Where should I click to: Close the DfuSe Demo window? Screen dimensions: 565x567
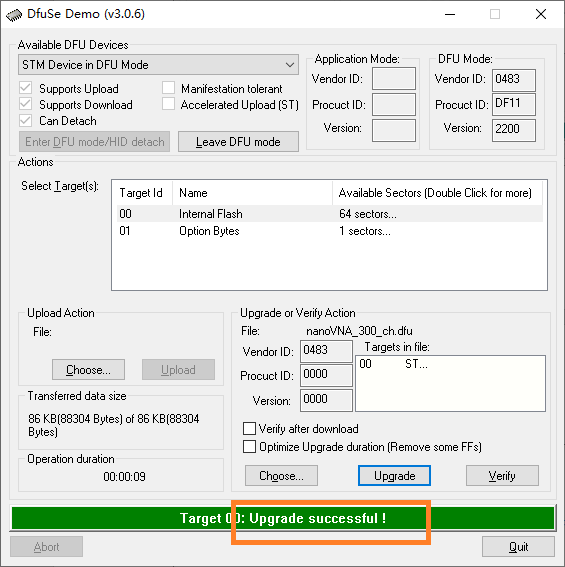click(x=541, y=14)
